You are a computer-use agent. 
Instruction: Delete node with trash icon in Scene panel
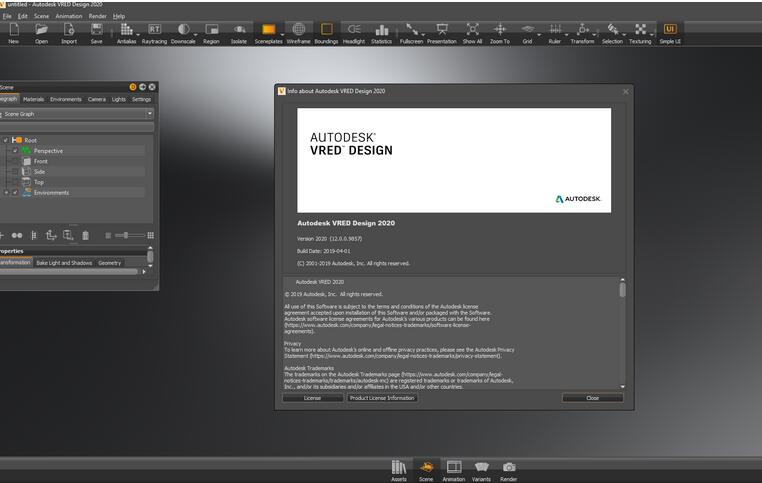(x=86, y=236)
